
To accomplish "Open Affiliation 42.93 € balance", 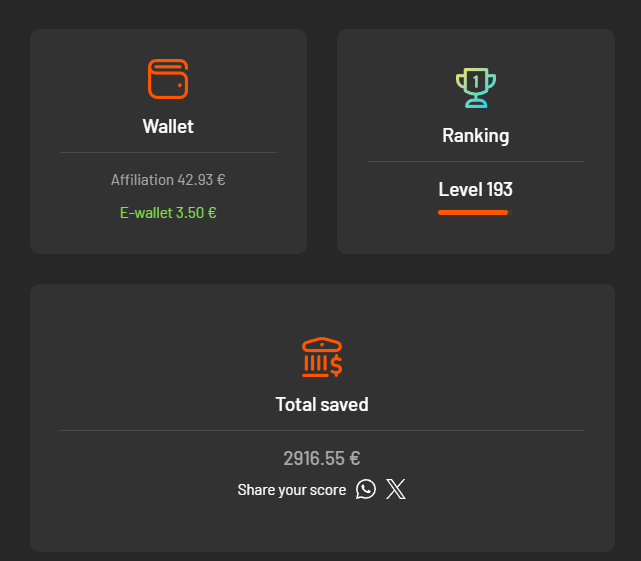I will (x=168, y=180).
